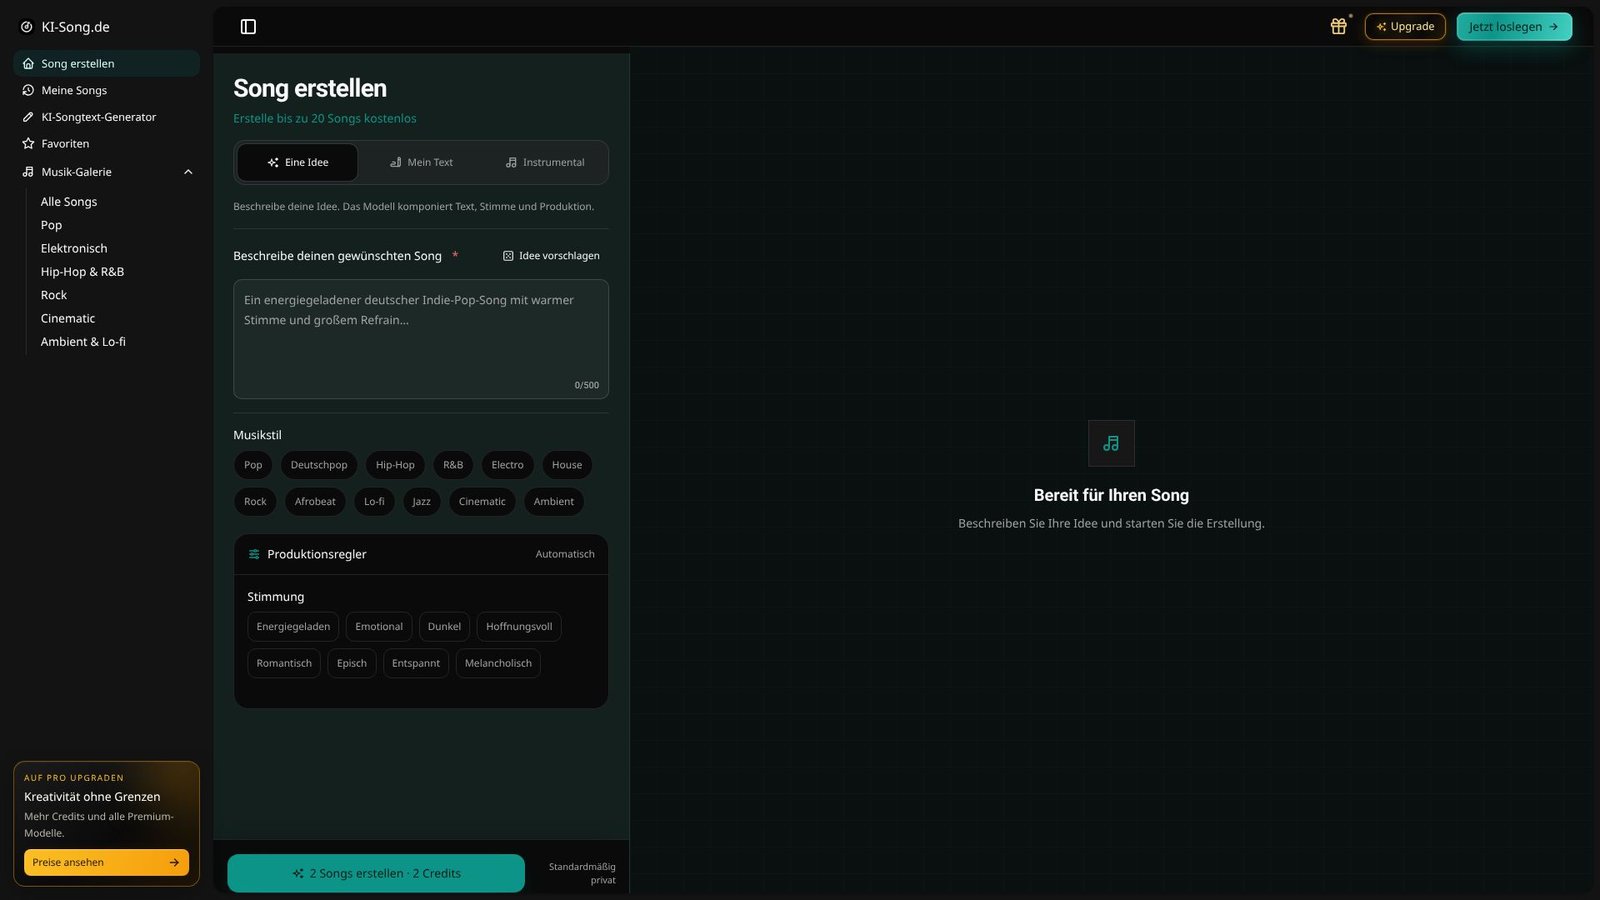The height and width of the screenshot is (900, 1600).
Task: Click Jetzt loslegen button
Action: [1514, 27]
